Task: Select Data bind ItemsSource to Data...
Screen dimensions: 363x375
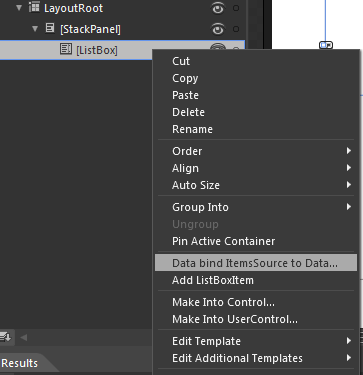Action: click(256, 263)
